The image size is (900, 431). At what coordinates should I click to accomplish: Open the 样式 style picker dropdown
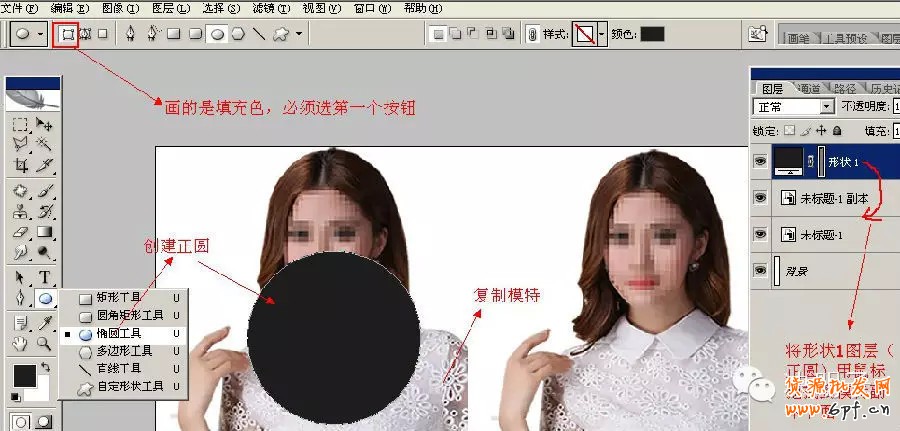pyautogui.click(x=601, y=34)
